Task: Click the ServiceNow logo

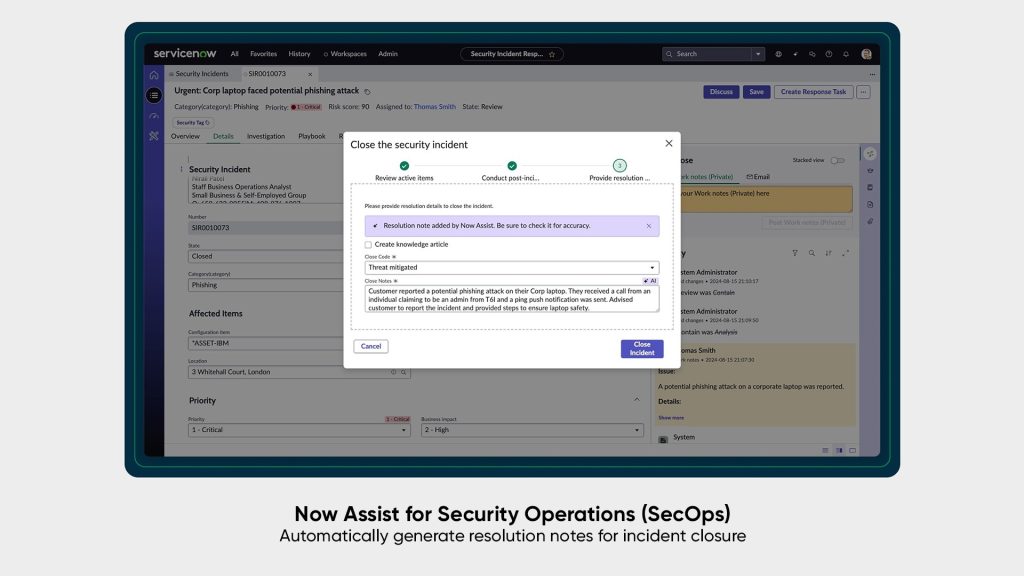Action: pyautogui.click(x=185, y=54)
